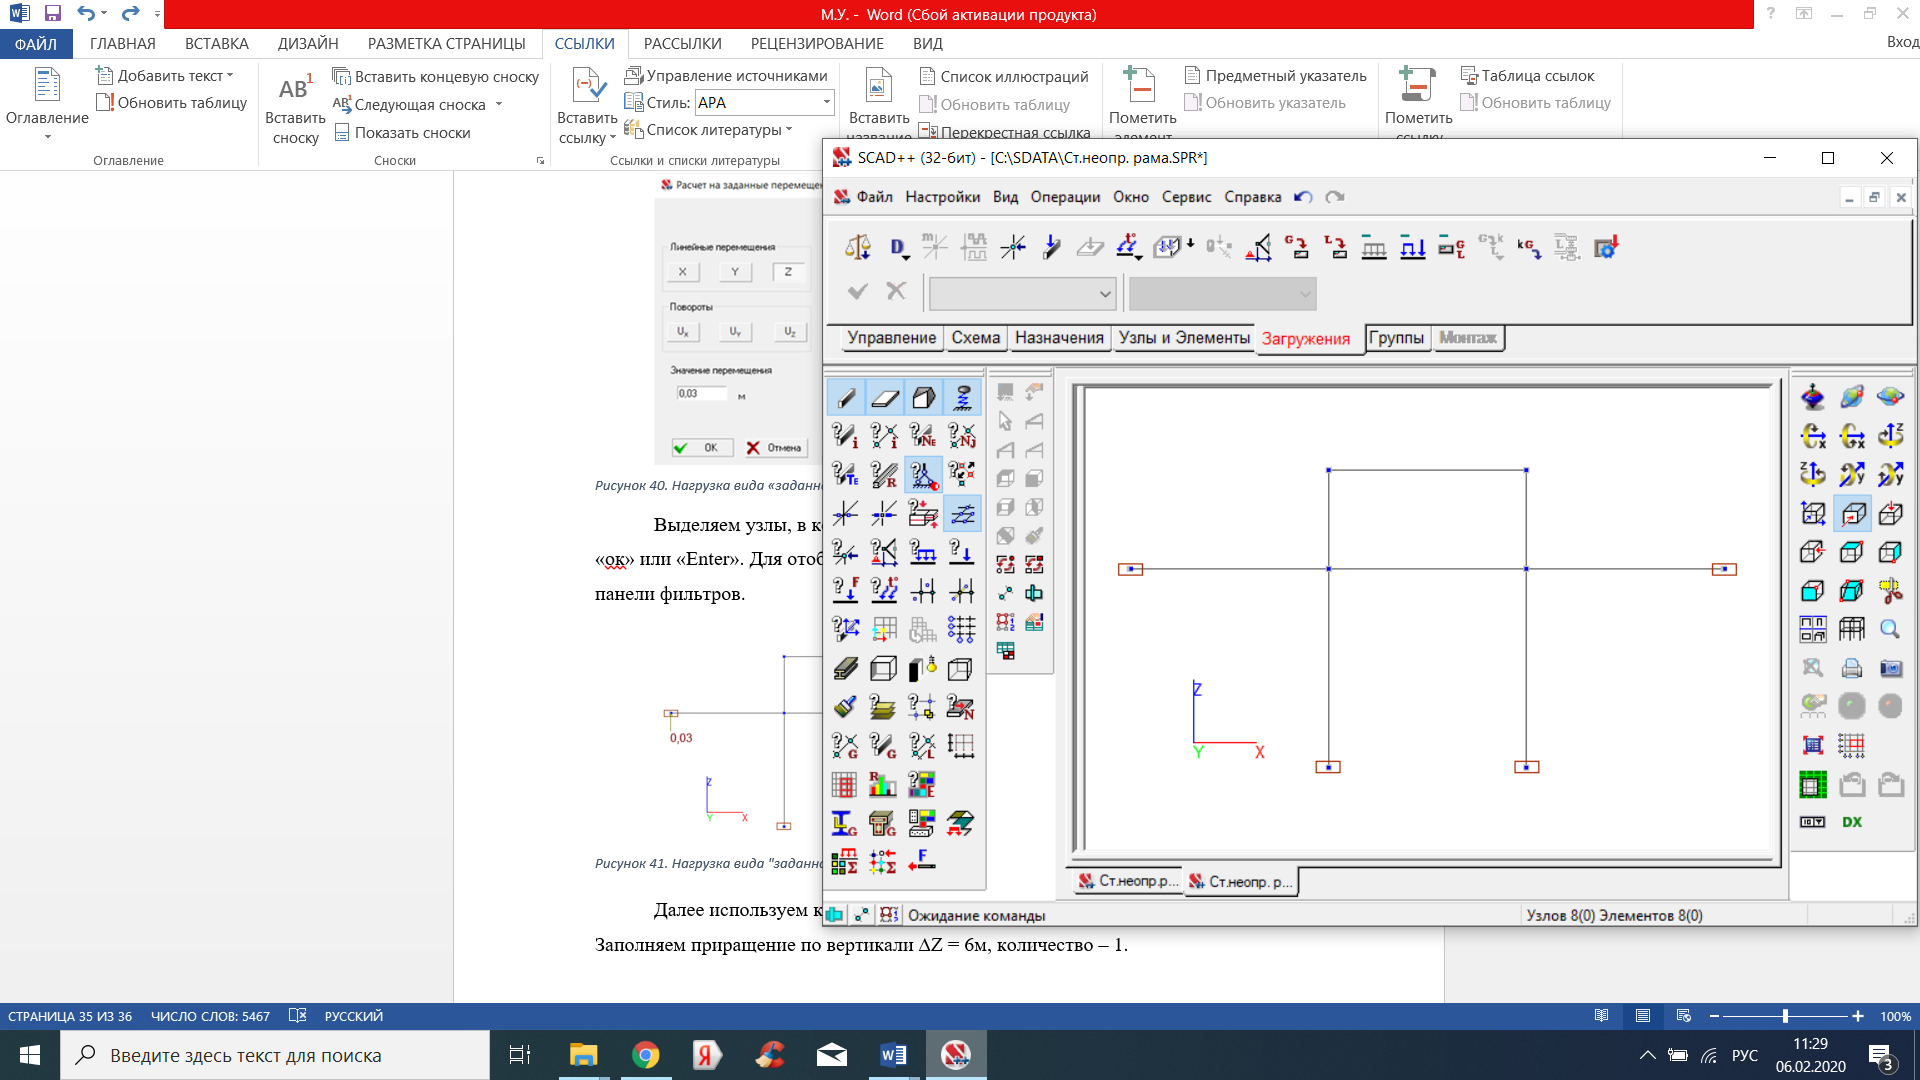Click the green DX icon
Screen dimensions: 1920x1080
(x=1852, y=822)
